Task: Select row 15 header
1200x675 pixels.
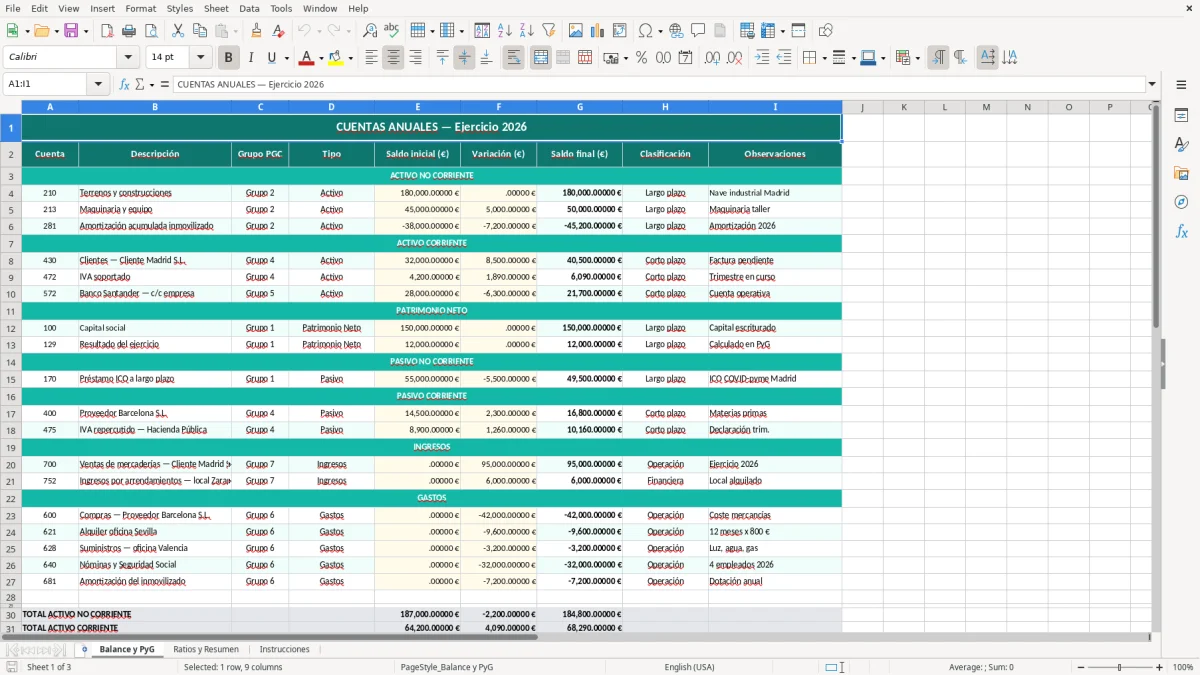Action: coord(11,379)
